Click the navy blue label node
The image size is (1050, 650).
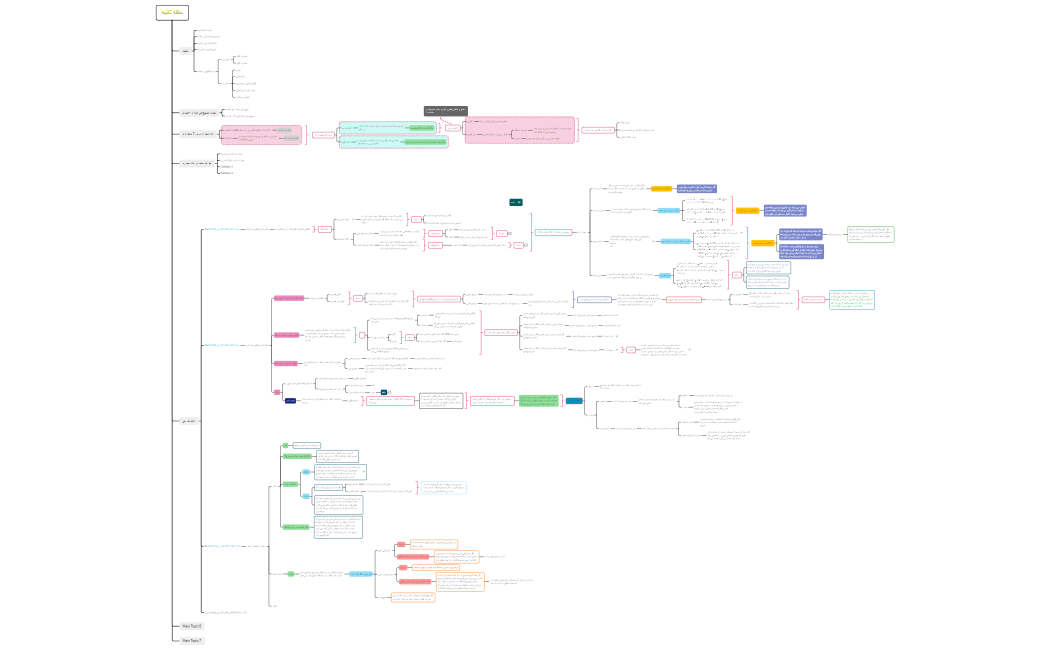coord(290,400)
